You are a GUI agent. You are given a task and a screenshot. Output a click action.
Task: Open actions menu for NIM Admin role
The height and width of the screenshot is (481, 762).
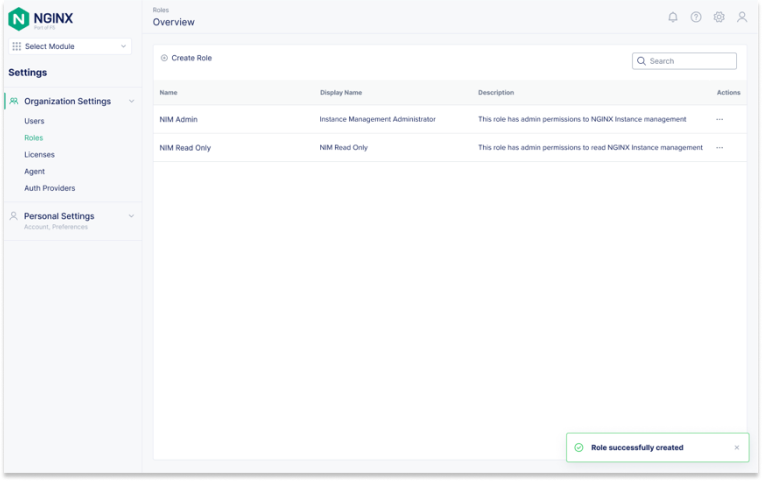pos(719,119)
